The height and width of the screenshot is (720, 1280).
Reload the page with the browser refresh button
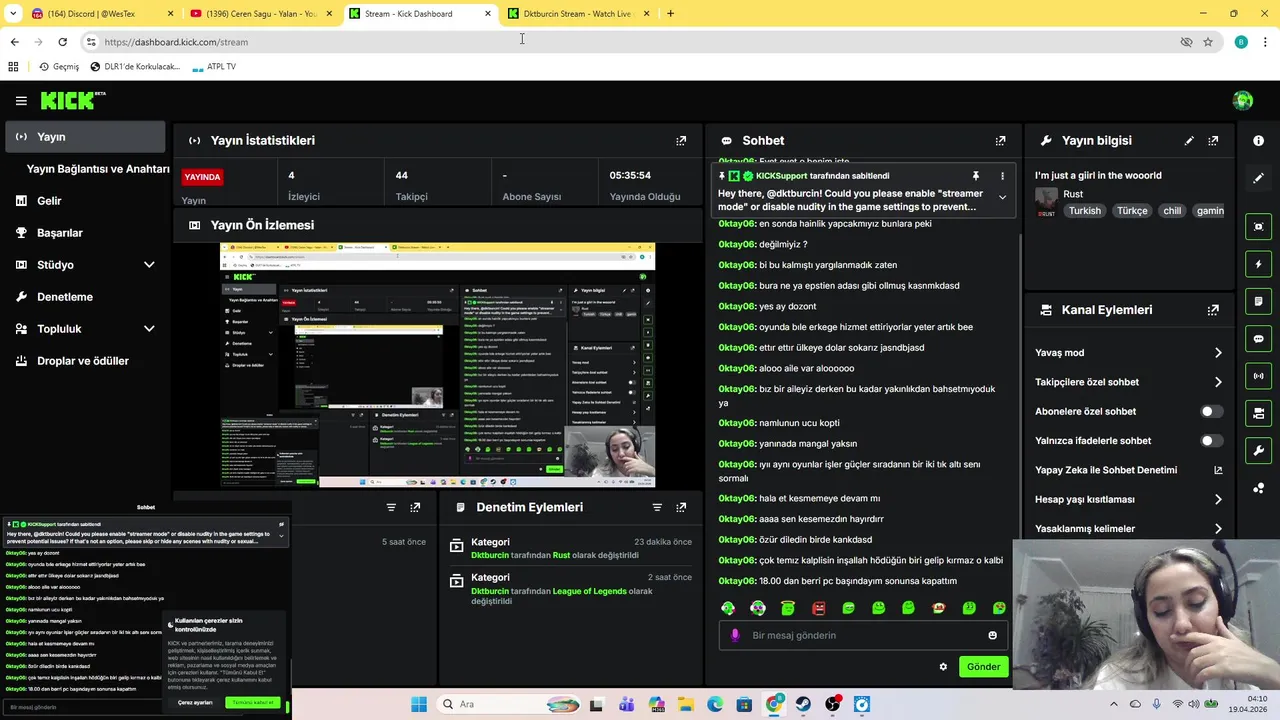pyautogui.click(x=62, y=42)
